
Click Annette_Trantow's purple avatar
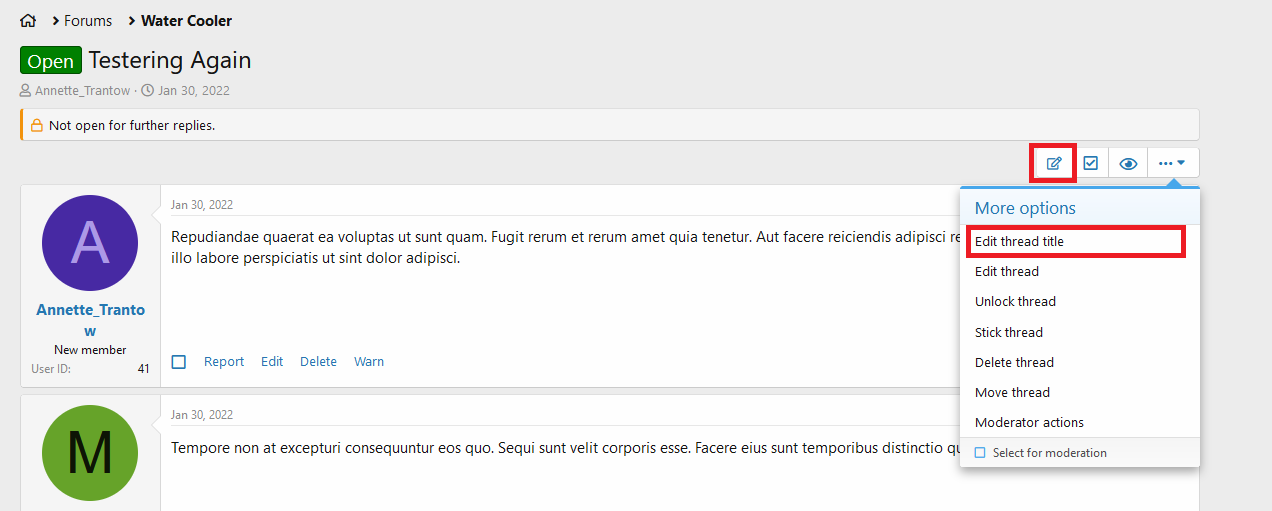90,242
